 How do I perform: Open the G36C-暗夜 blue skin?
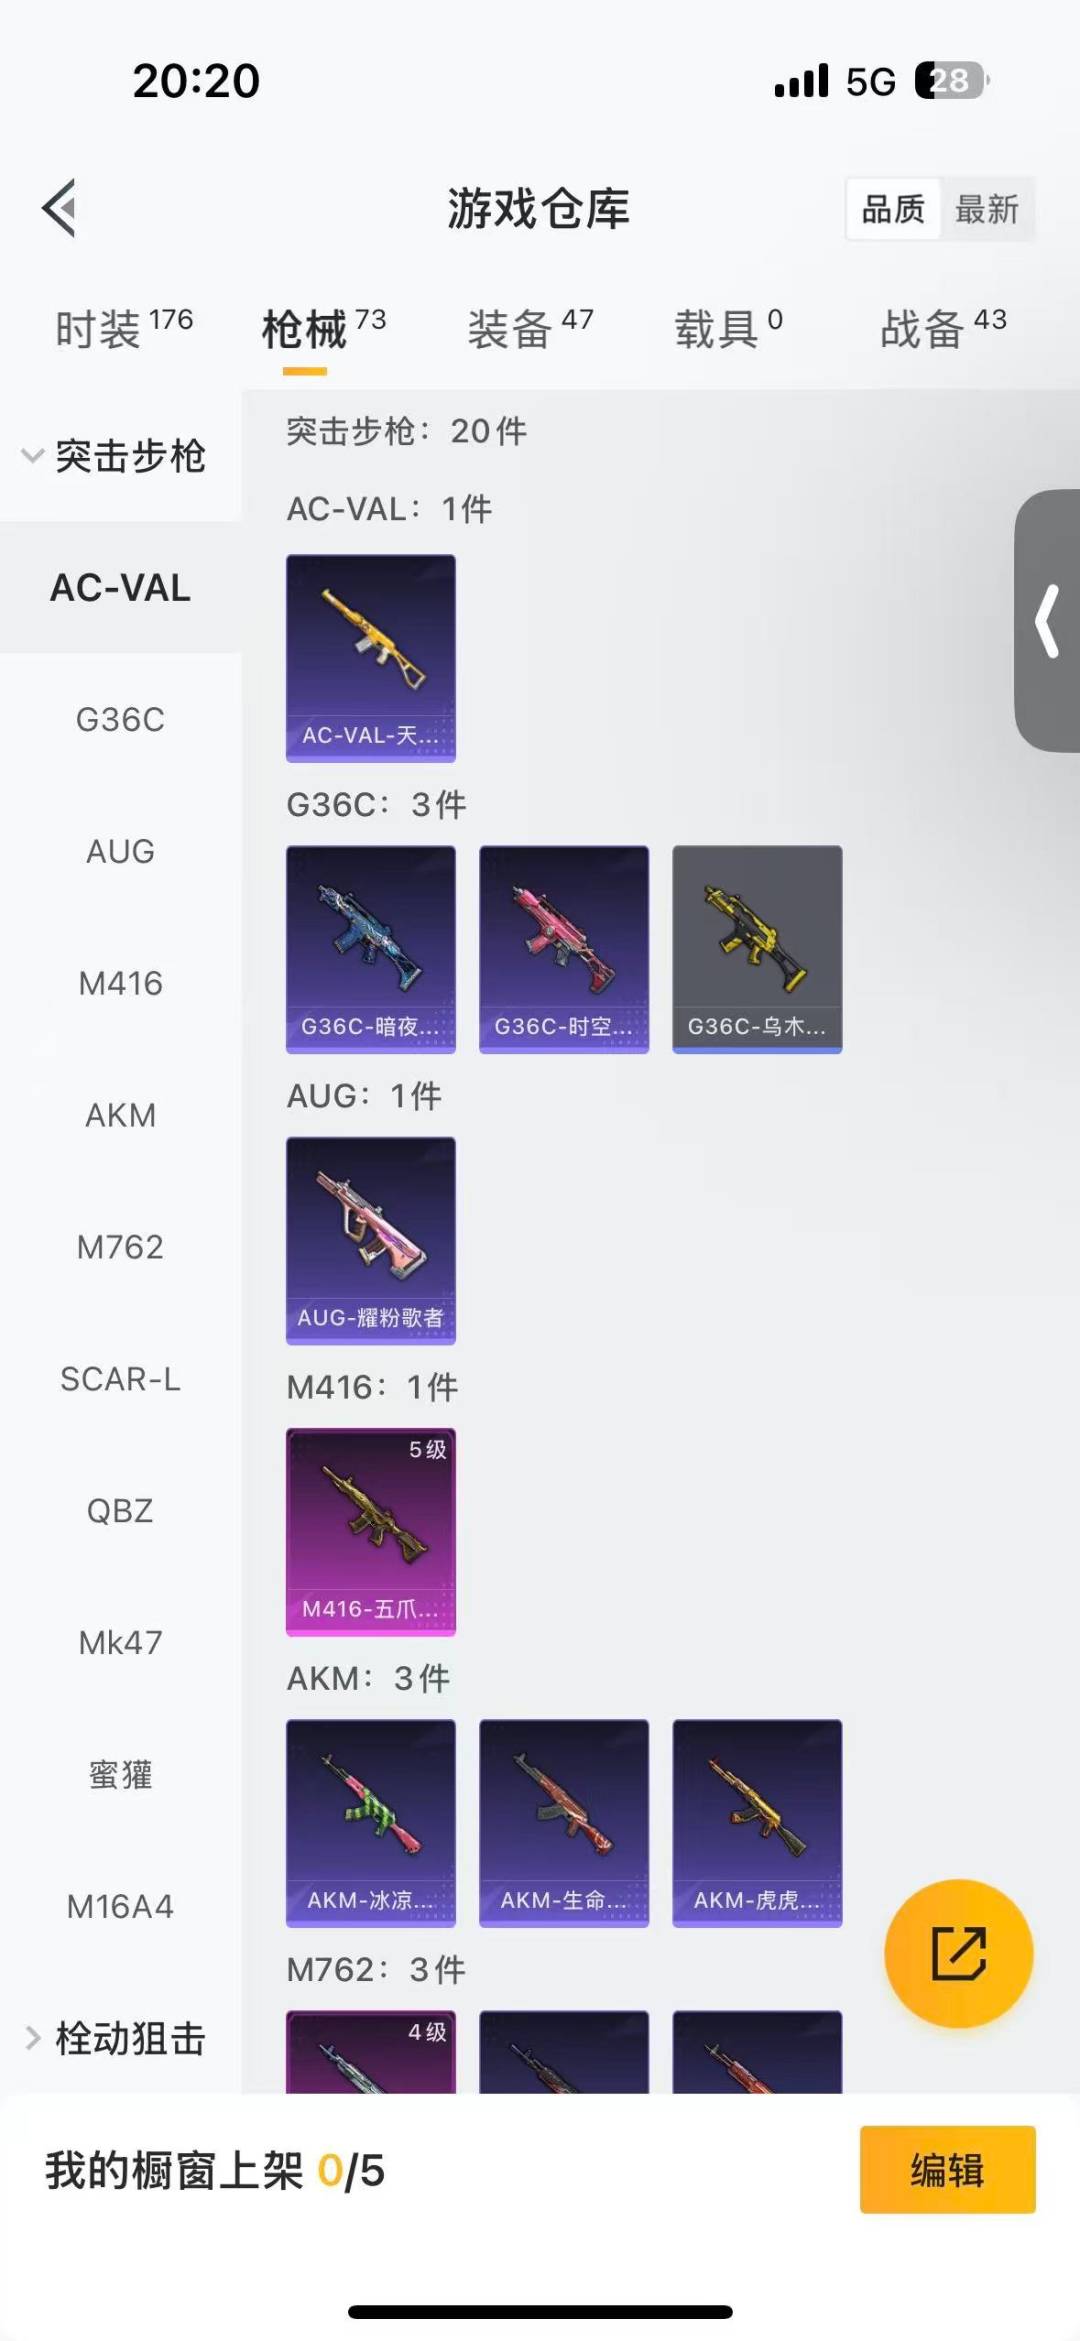[371, 949]
